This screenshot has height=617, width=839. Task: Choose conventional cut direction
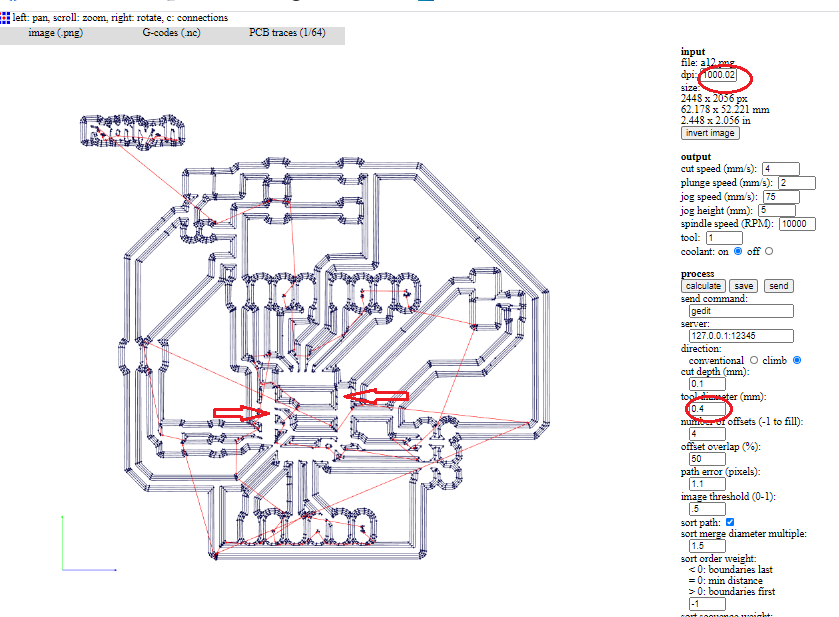pos(754,360)
